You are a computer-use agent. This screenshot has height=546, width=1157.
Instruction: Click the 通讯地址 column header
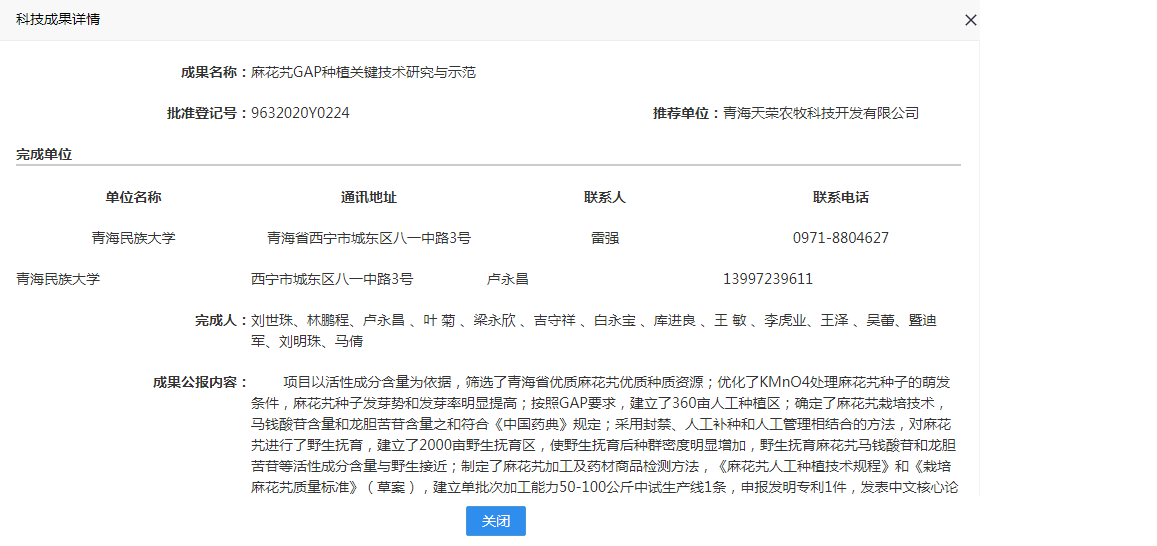[368, 197]
